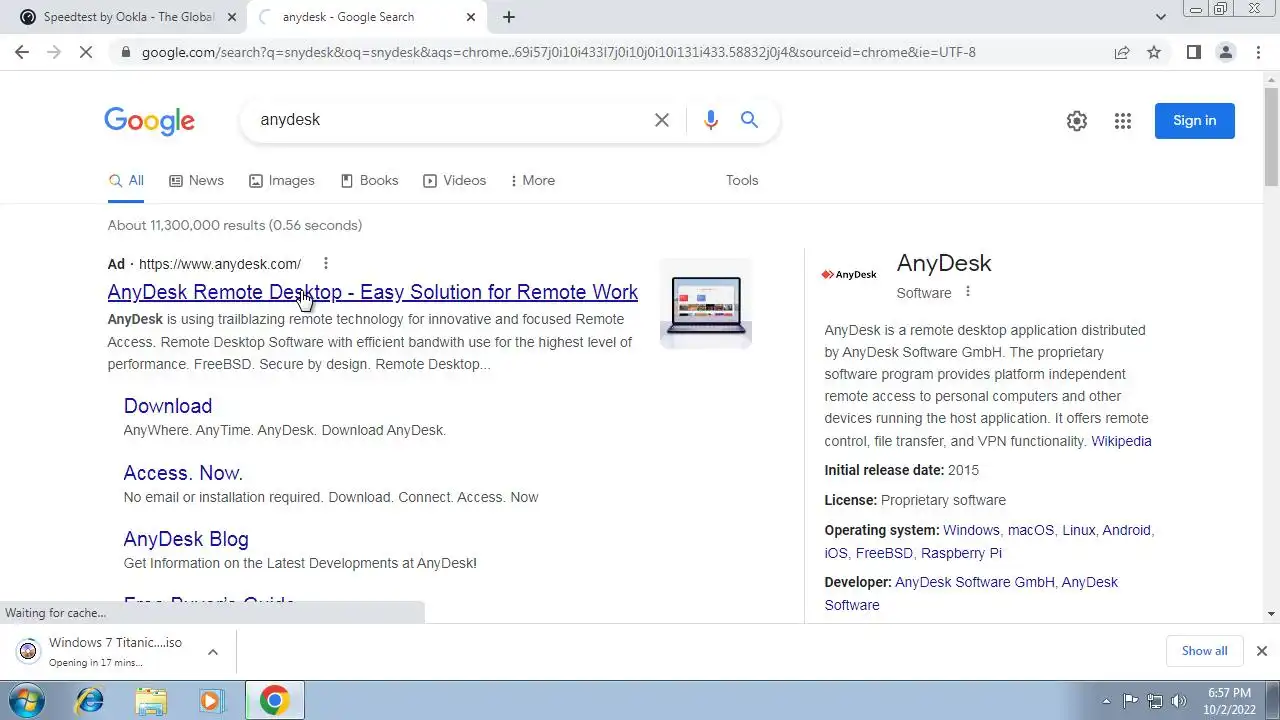Click the address bar URL
The width and height of the screenshot is (1280, 720).
[x=558, y=52]
